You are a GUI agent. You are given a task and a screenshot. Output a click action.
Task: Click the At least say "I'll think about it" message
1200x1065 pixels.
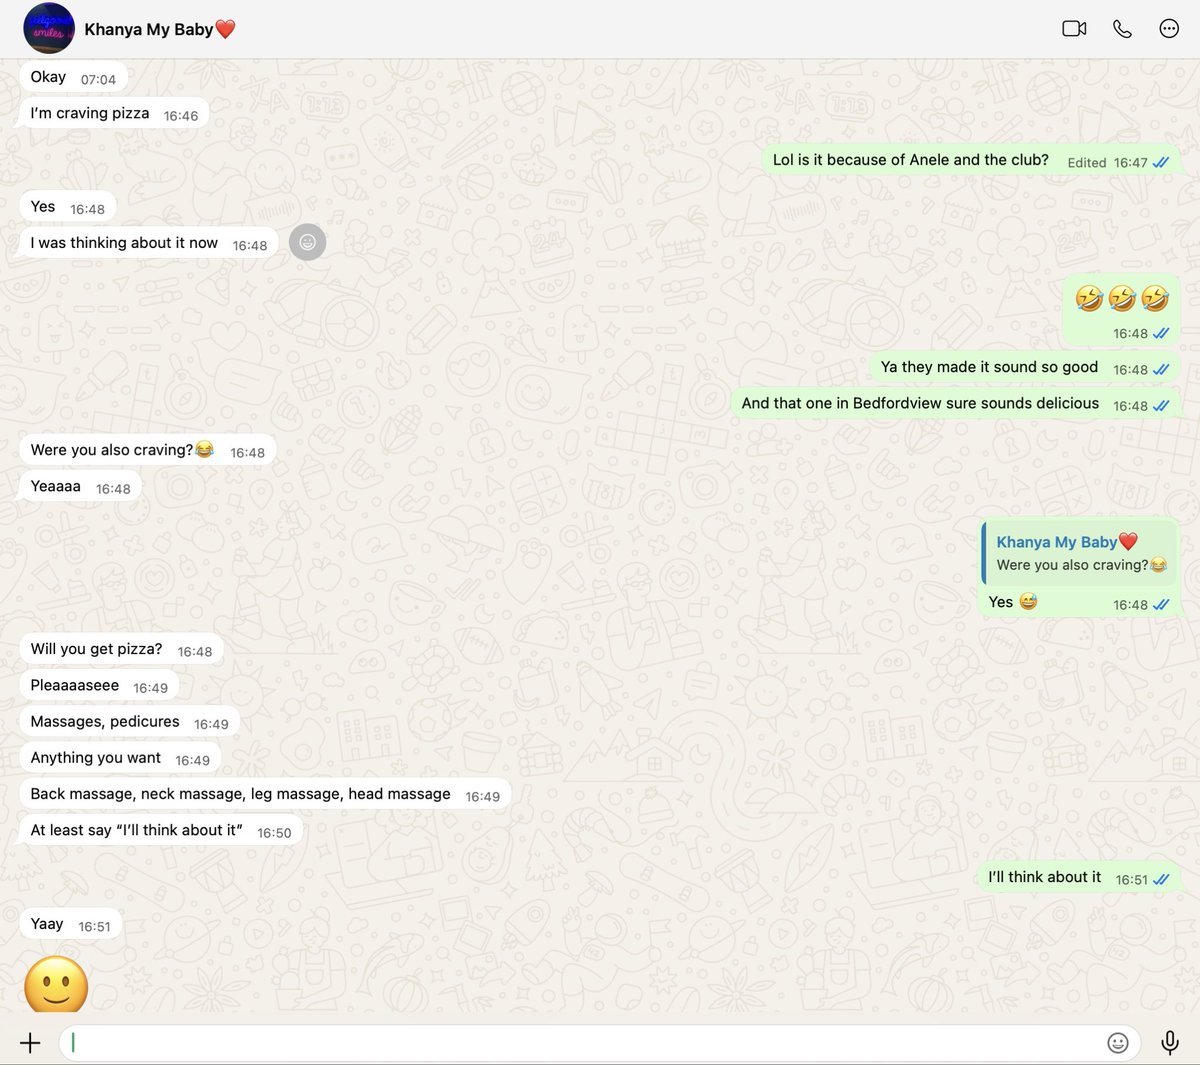click(161, 831)
